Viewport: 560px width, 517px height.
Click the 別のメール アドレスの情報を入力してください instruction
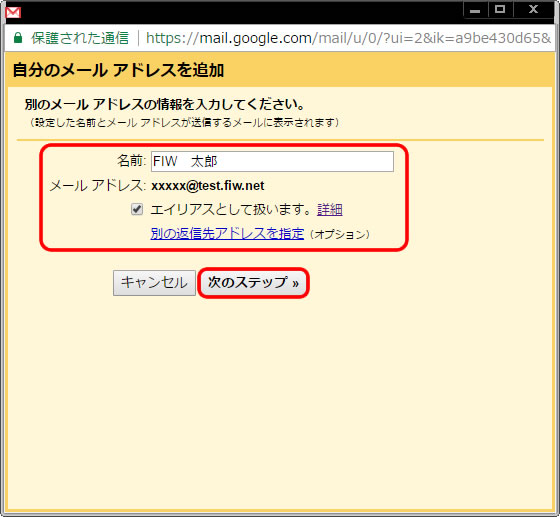point(165,105)
